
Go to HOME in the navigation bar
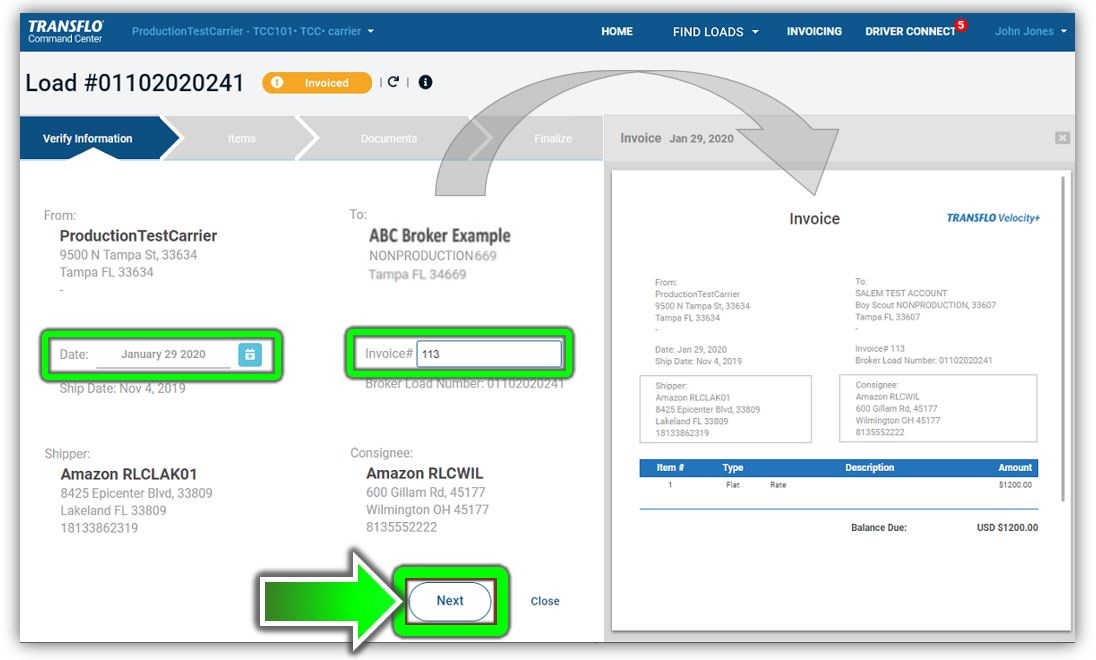click(617, 31)
